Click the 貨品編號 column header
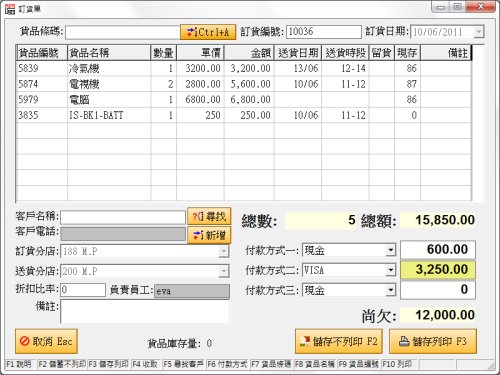Image resolution: width=500 pixels, height=375 pixels. [42, 53]
